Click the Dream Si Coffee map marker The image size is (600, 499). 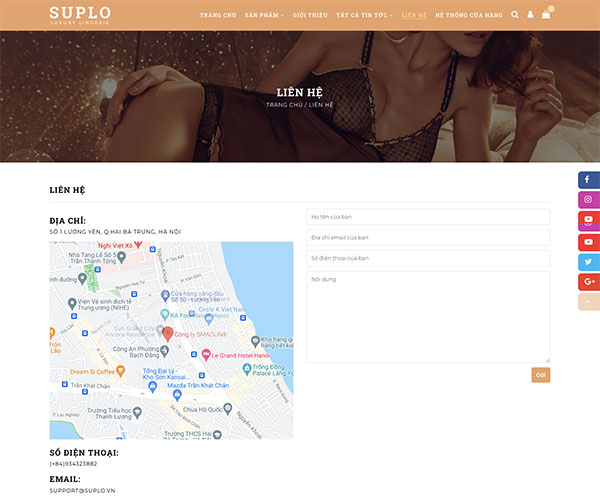tap(121, 370)
